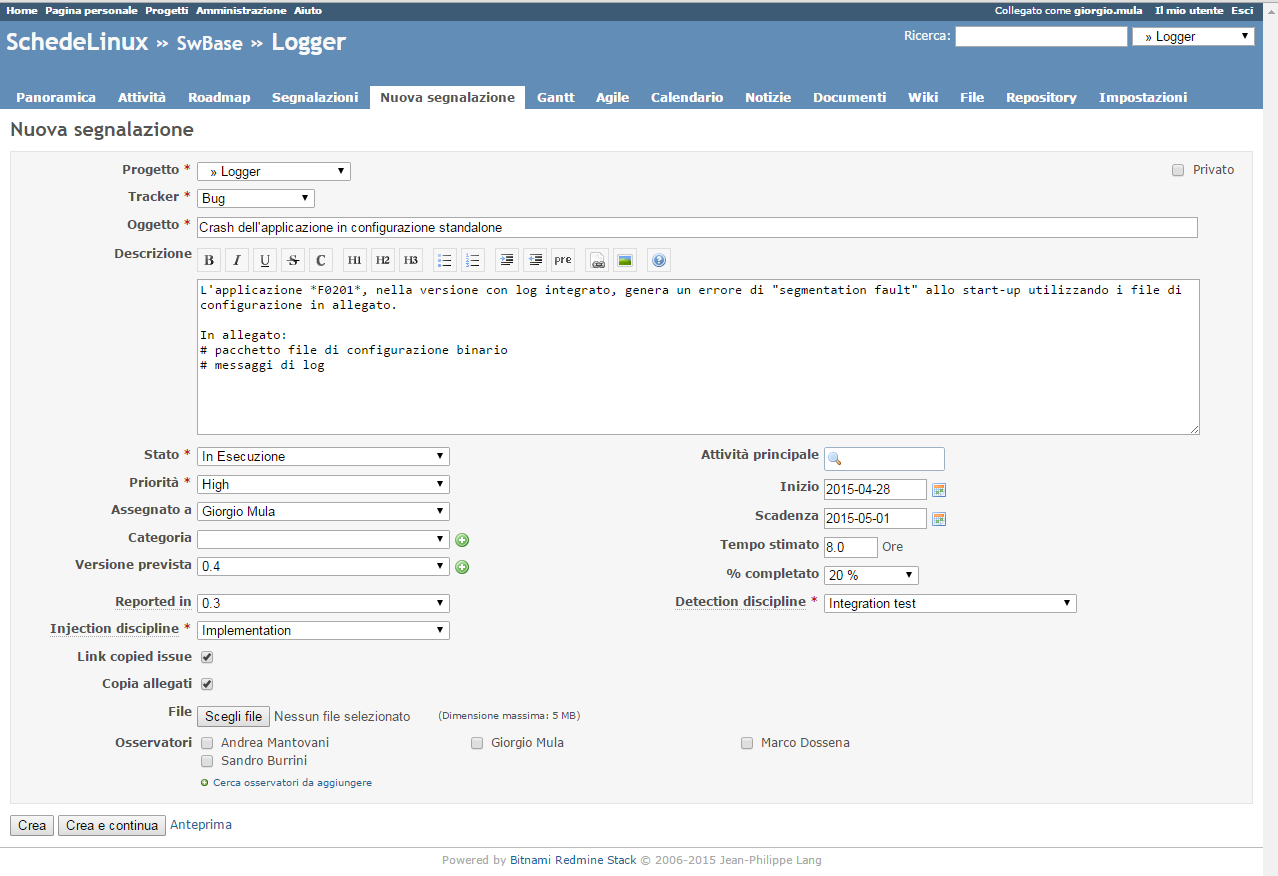Open the Wiki tab
The width and height of the screenshot is (1278, 876).
click(x=923, y=97)
